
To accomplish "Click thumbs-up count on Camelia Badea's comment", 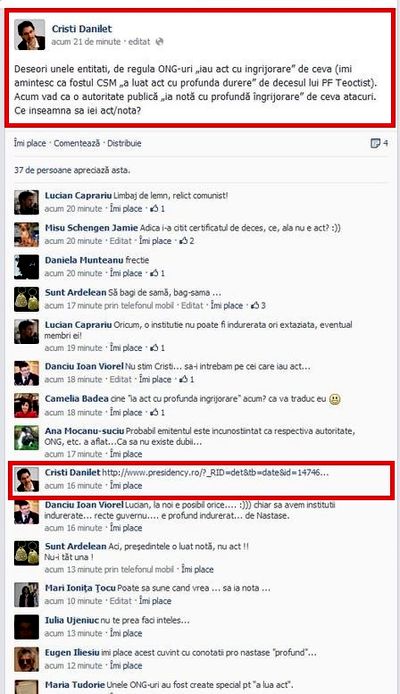I will point(158,413).
